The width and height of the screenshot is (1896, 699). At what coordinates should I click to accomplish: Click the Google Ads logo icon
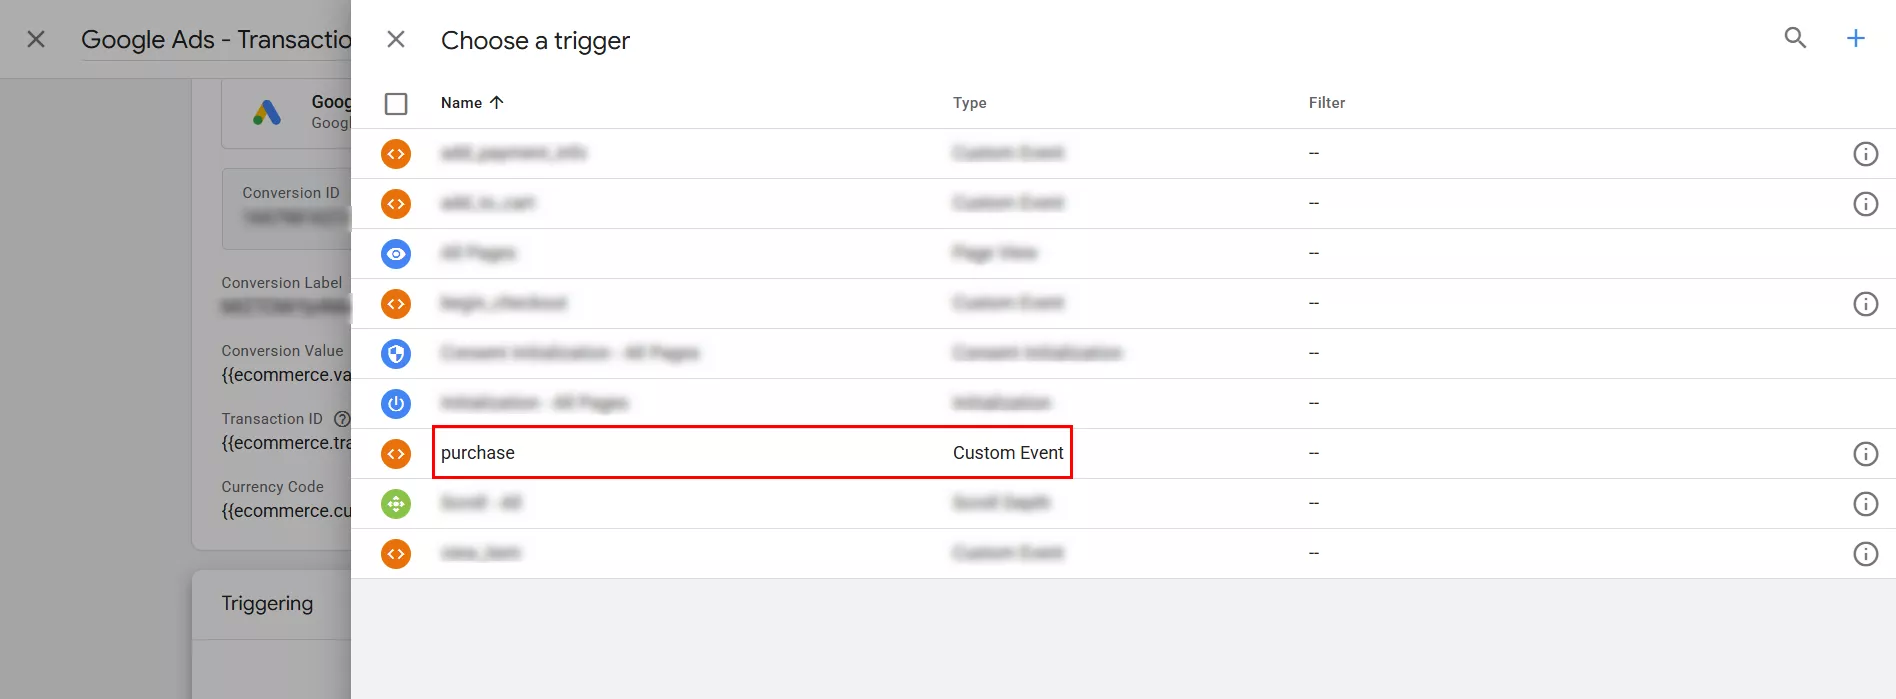tap(267, 112)
